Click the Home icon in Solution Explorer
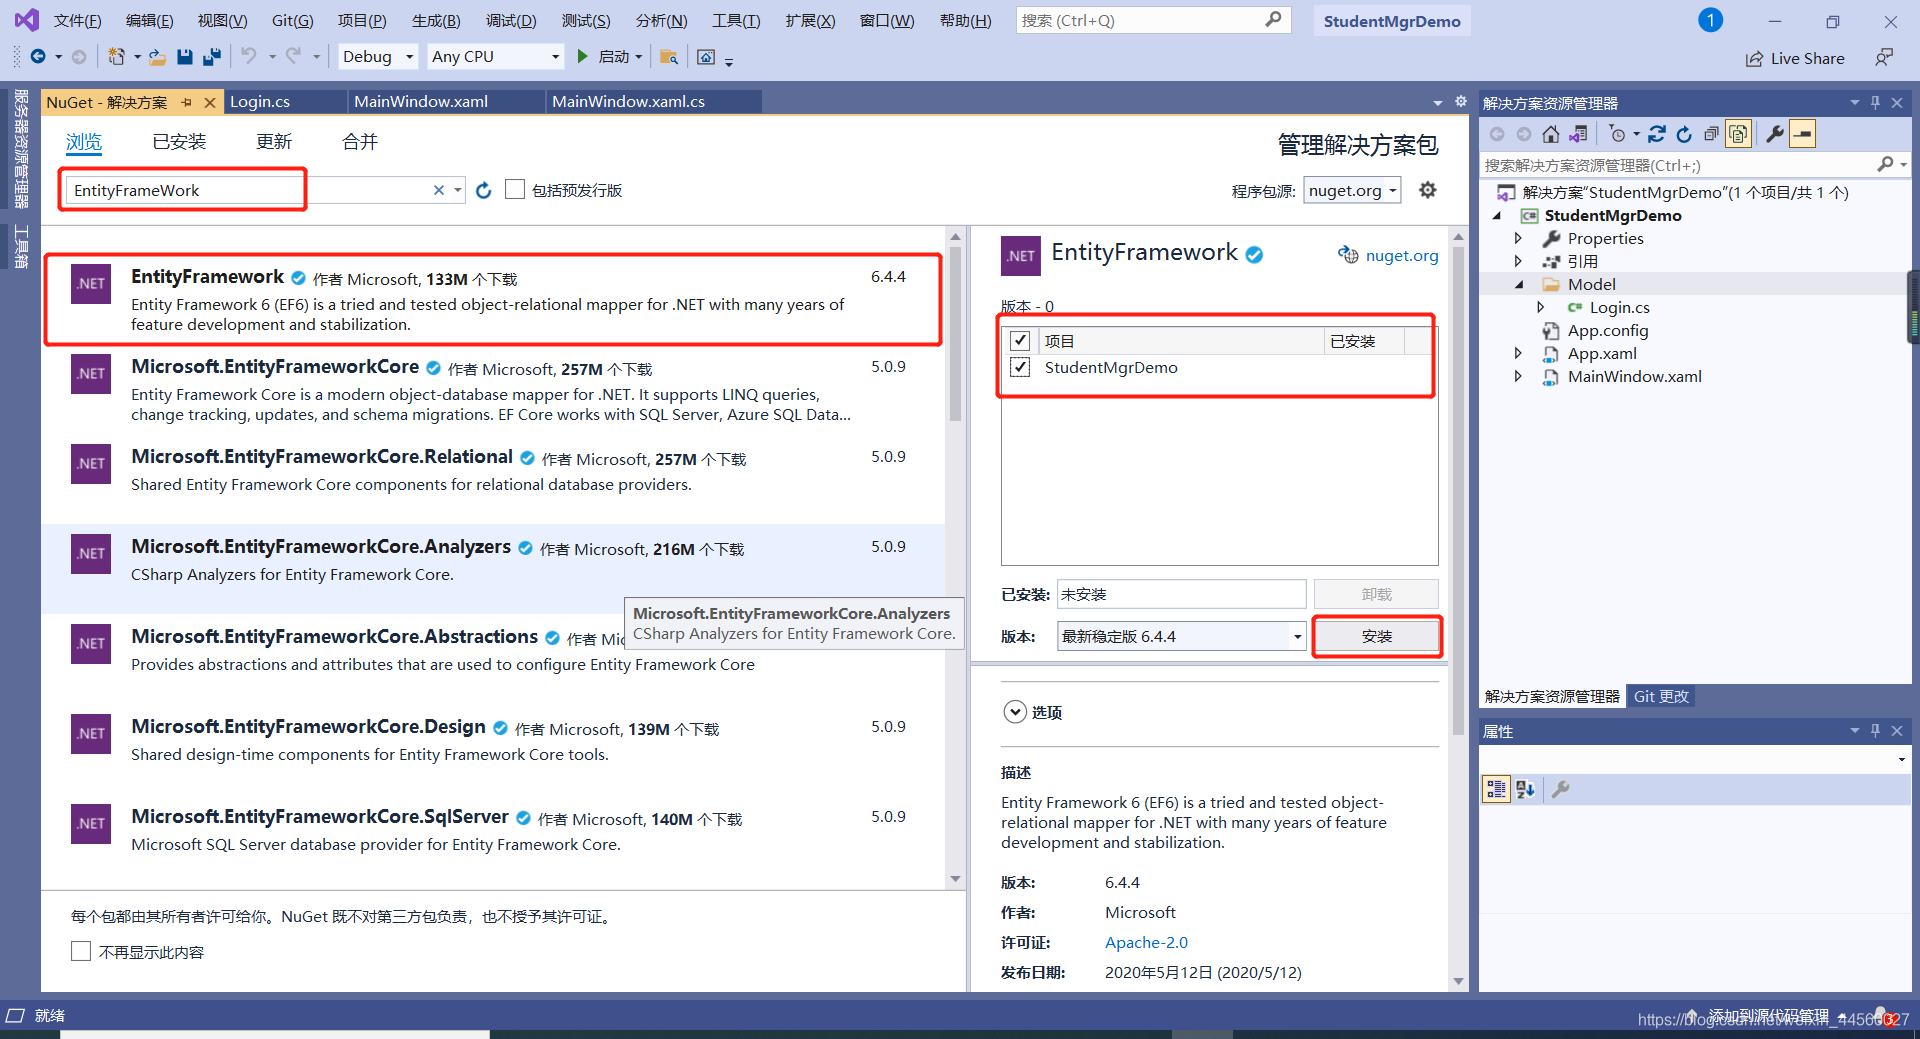The width and height of the screenshot is (1920, 1039). (1550, 134)
